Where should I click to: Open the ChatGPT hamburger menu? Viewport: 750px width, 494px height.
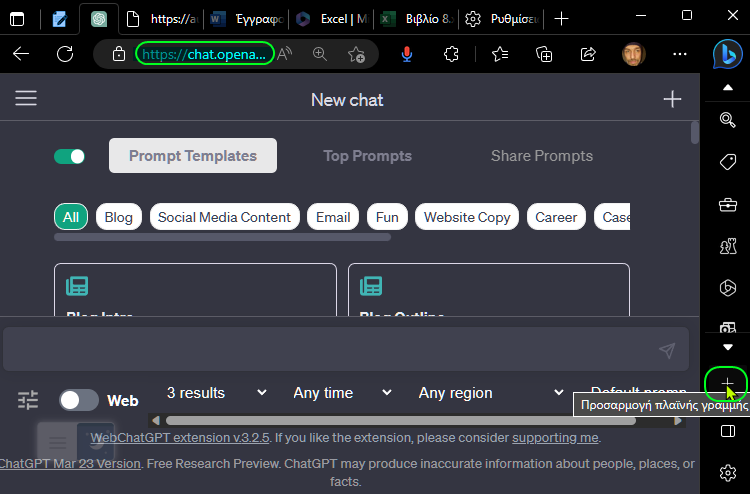pyautogui.click(x=26, y=98)
